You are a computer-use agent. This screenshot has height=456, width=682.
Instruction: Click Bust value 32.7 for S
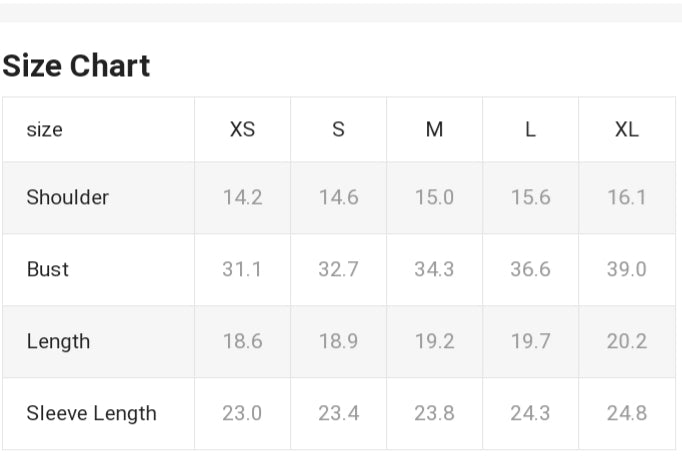tap(338, 269)
